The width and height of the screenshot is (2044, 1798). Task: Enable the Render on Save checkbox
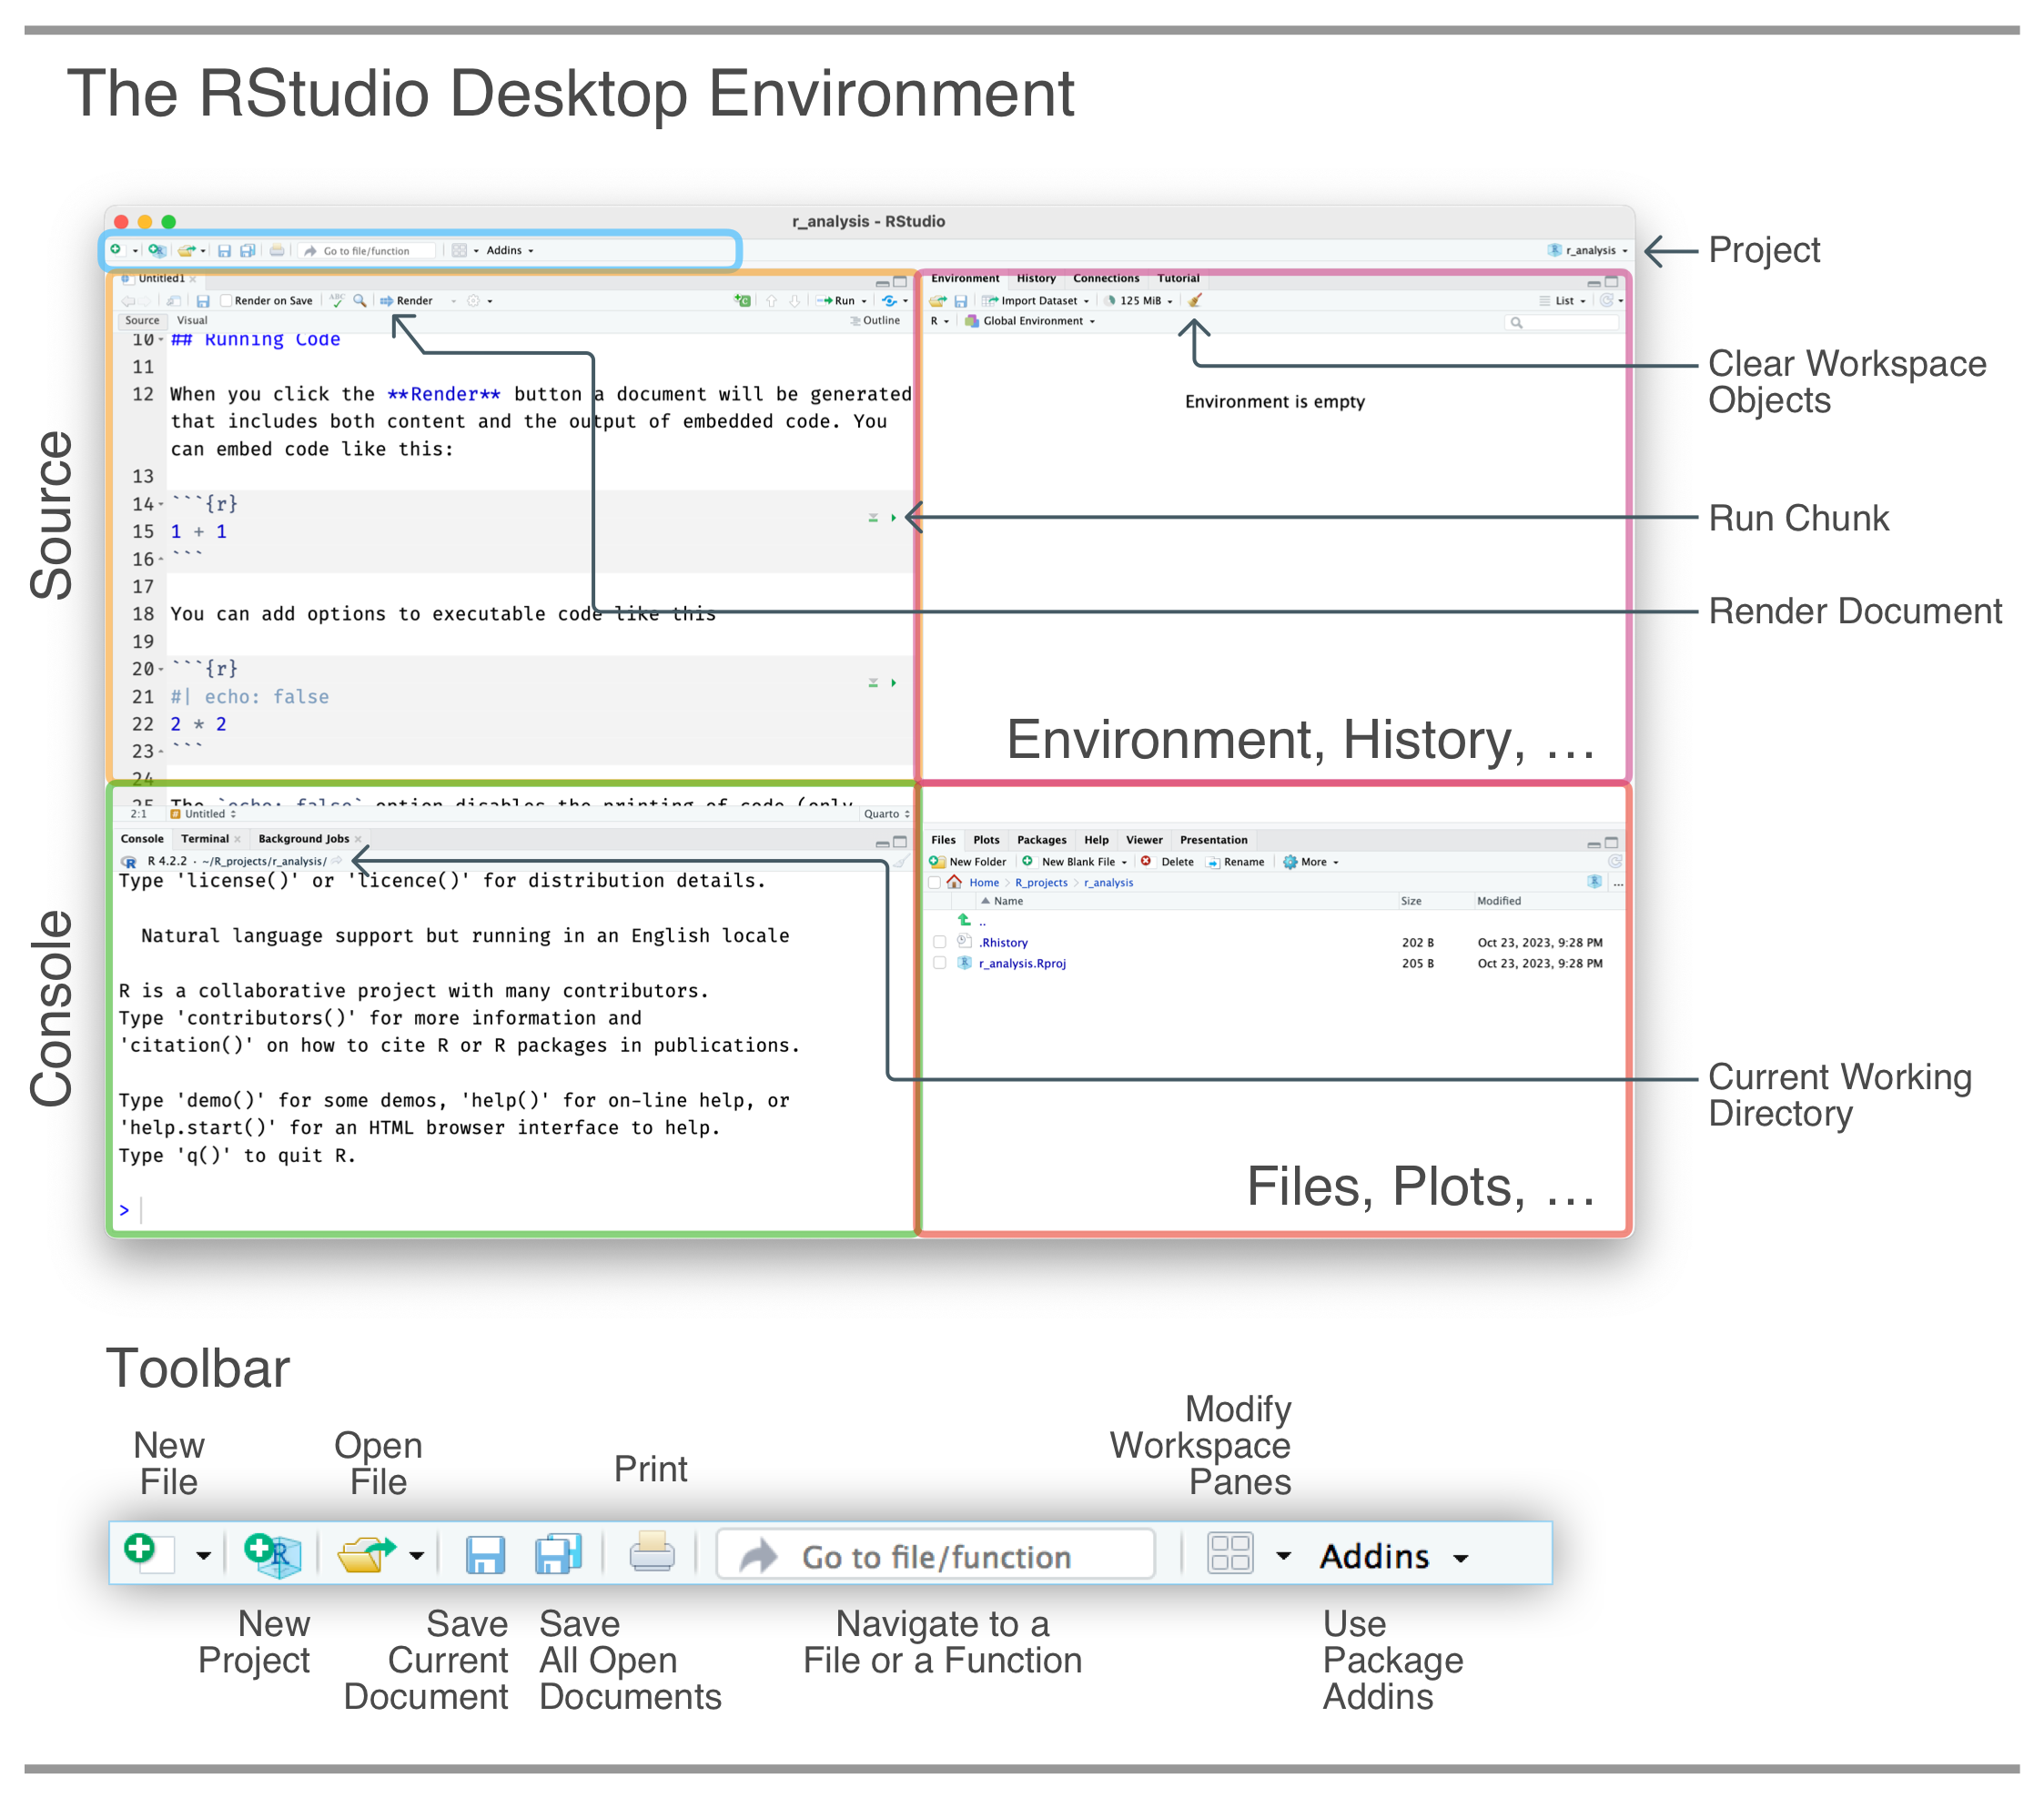[226, 301]
